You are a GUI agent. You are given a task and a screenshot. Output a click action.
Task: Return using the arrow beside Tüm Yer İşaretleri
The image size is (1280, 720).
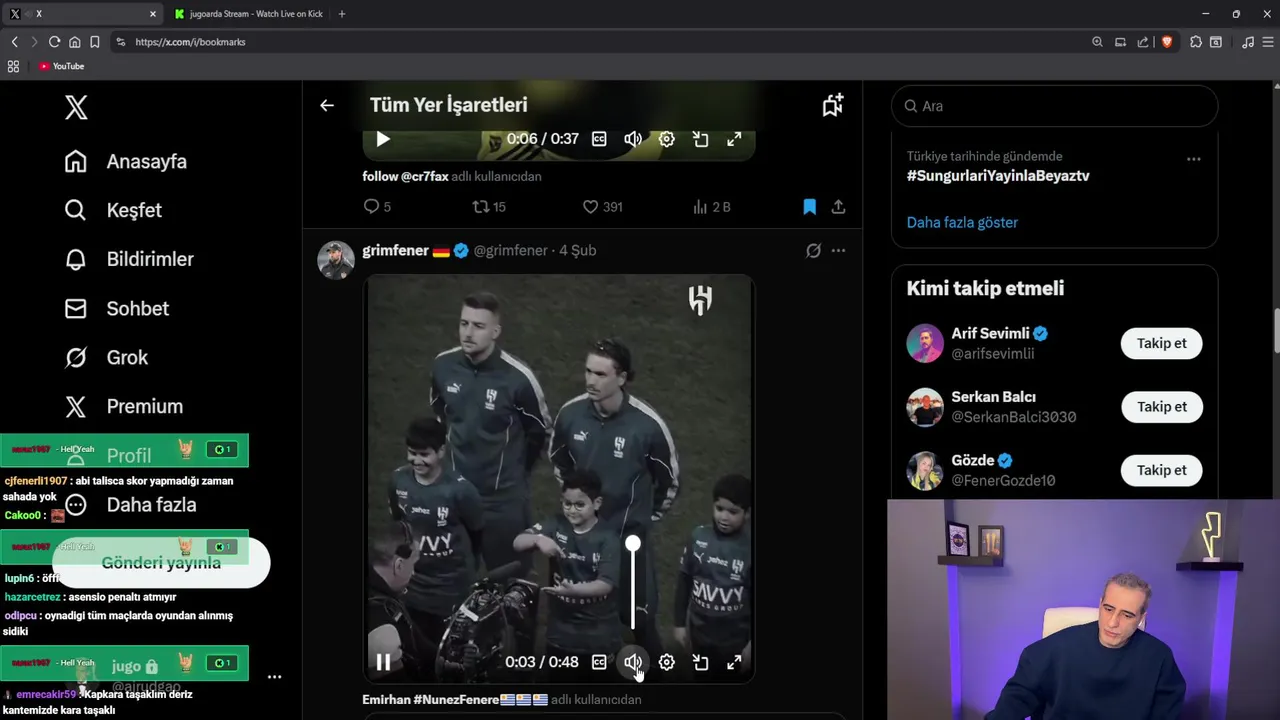pos(327,105)
